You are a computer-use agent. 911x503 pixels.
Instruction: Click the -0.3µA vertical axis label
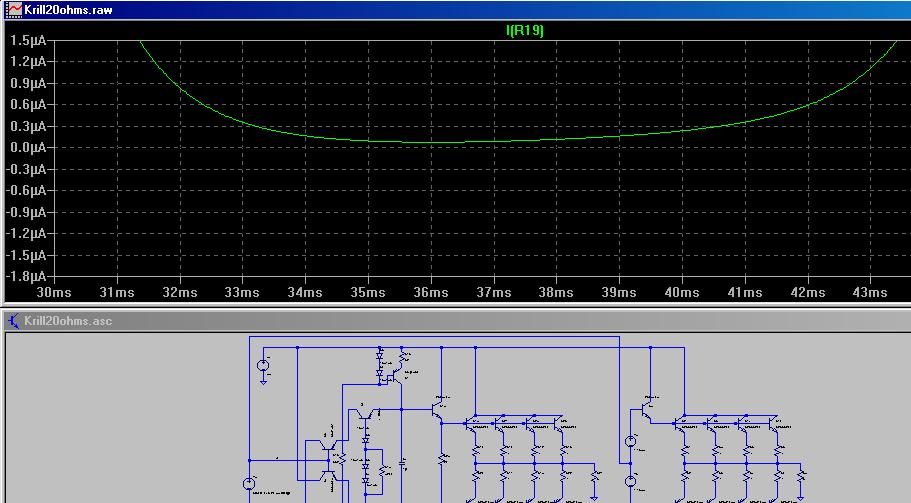26,169
